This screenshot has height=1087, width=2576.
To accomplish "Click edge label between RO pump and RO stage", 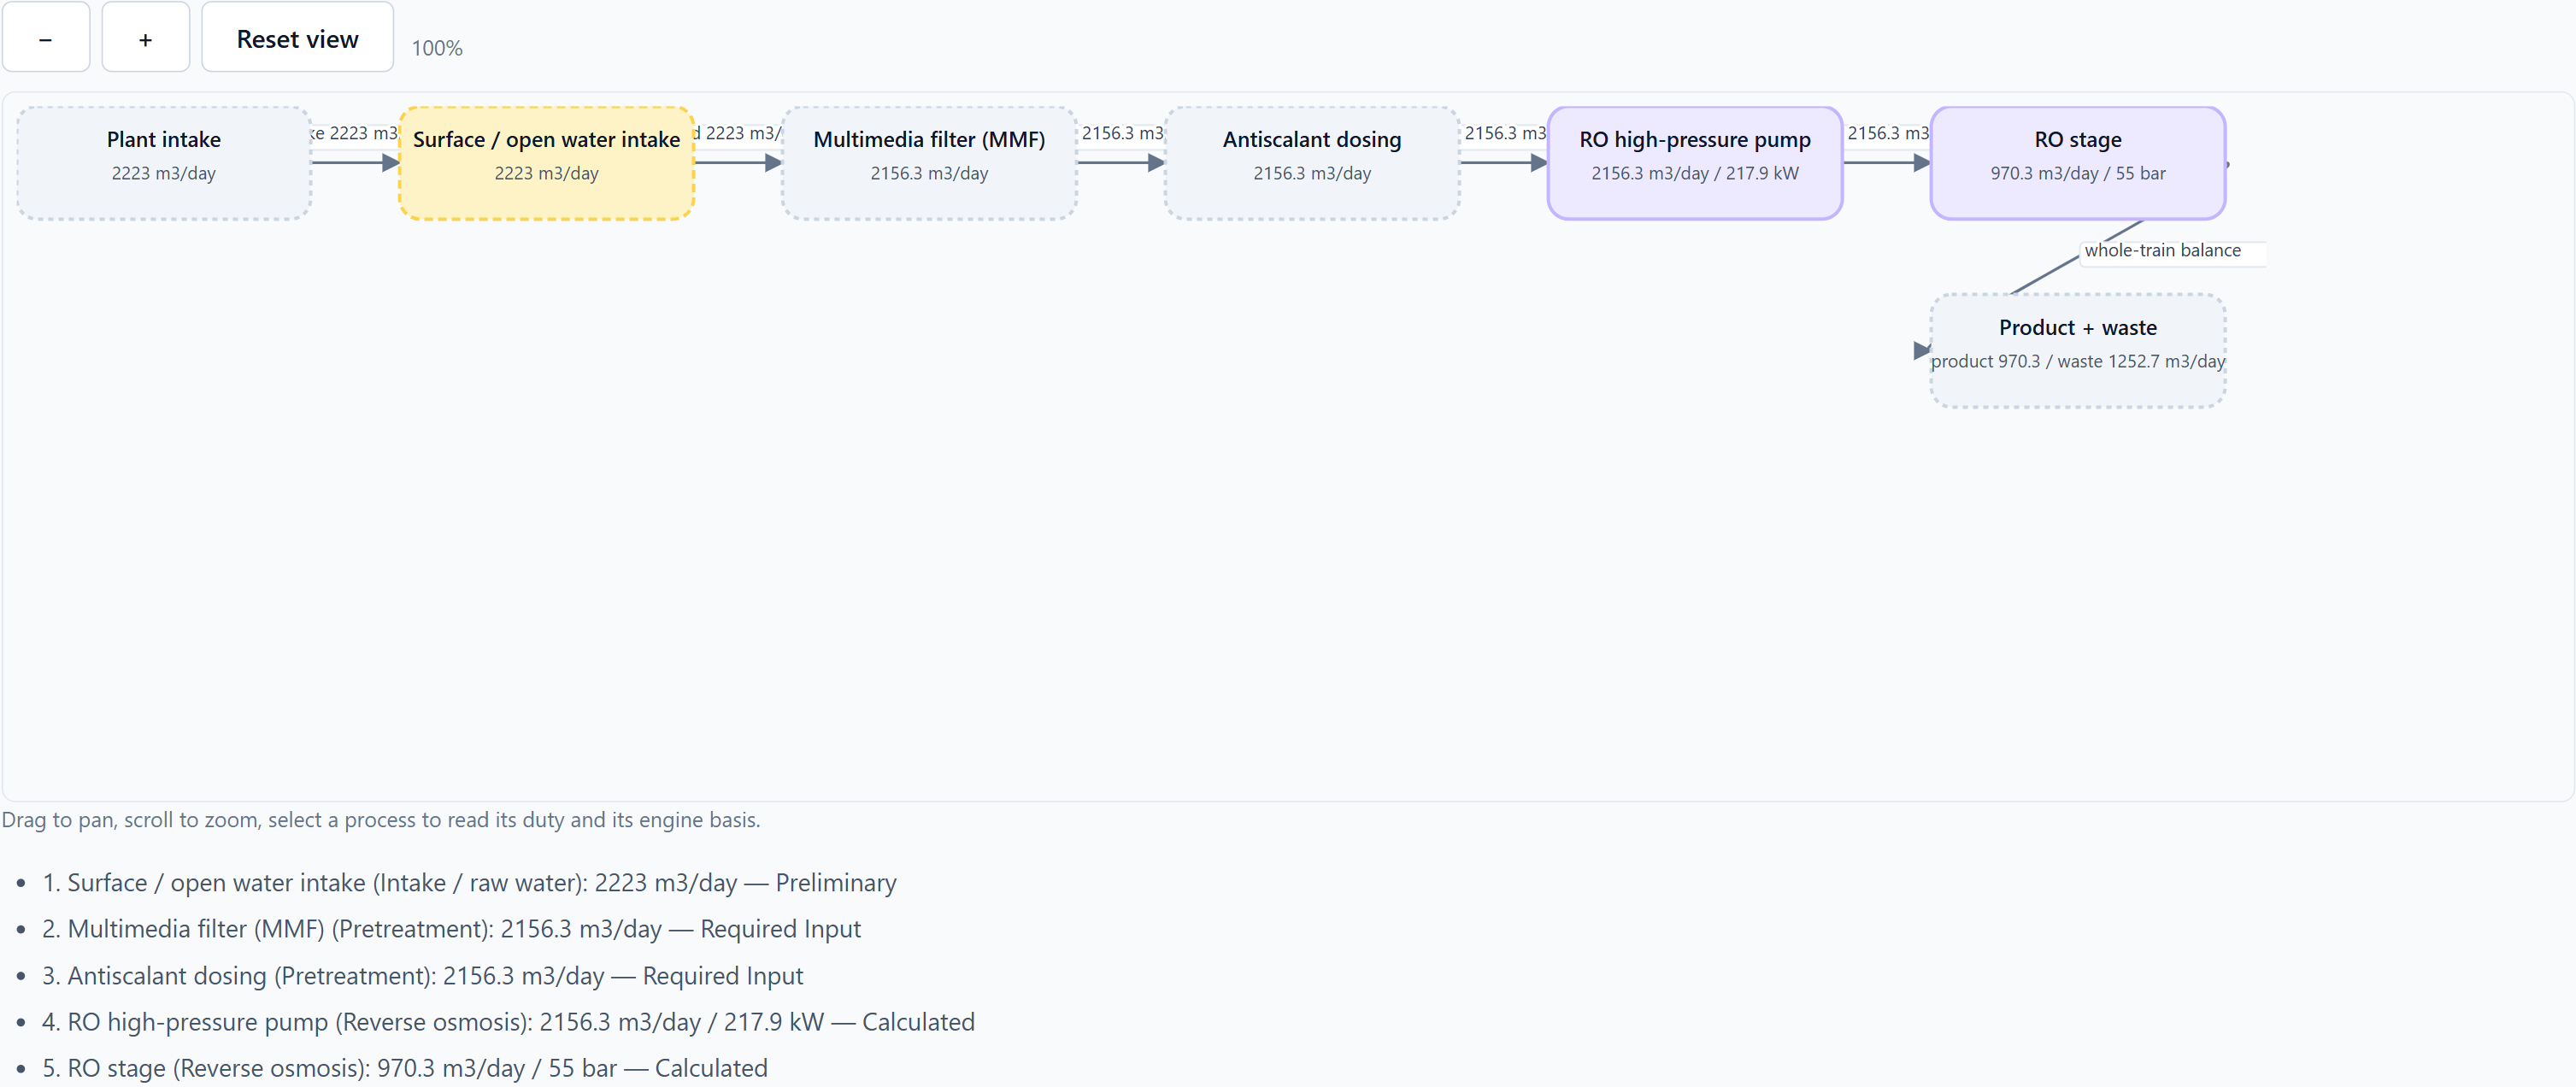I will [x=1887, y=133].
